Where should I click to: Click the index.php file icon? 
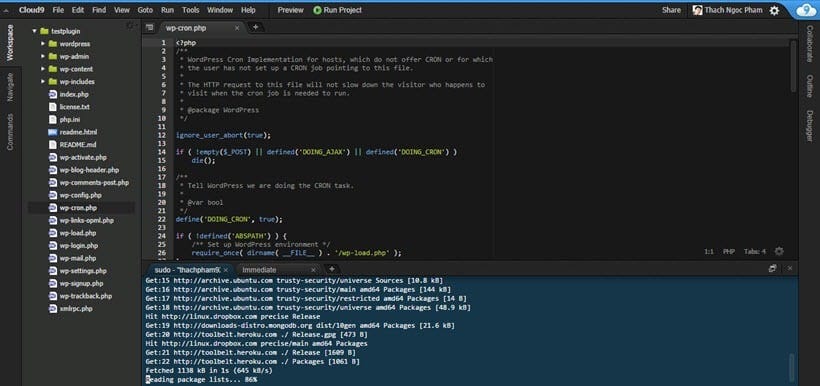coord(53,94)
